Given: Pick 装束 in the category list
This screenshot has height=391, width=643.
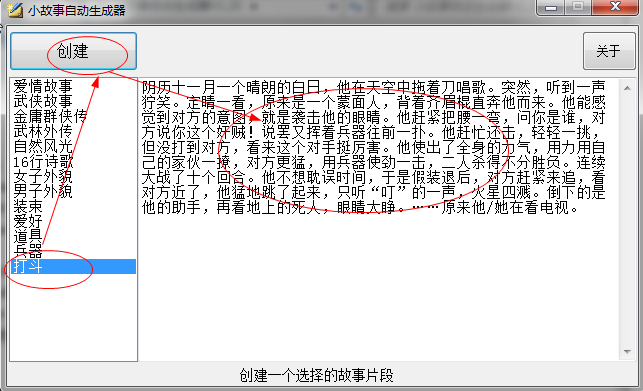Looking at the screenshot, I should click(73, 206).
